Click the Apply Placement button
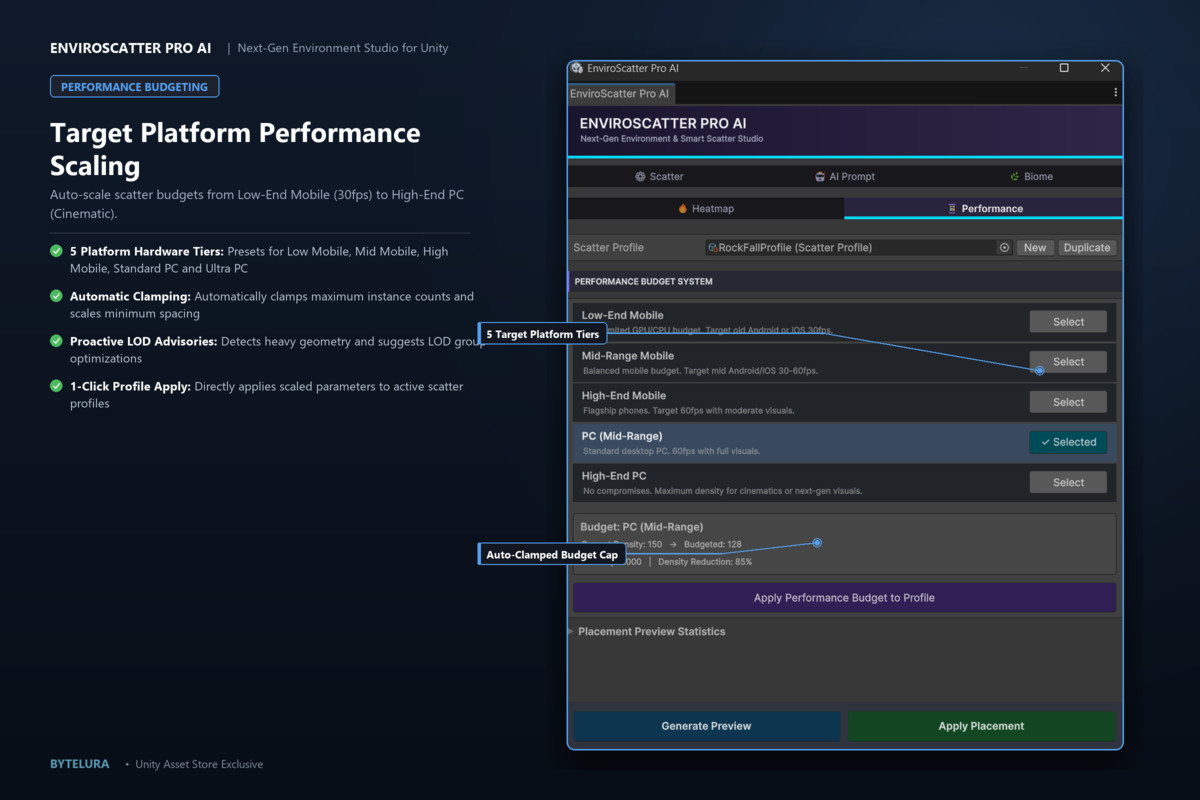This screenshot has height=800, width=1200. point(981,726)
